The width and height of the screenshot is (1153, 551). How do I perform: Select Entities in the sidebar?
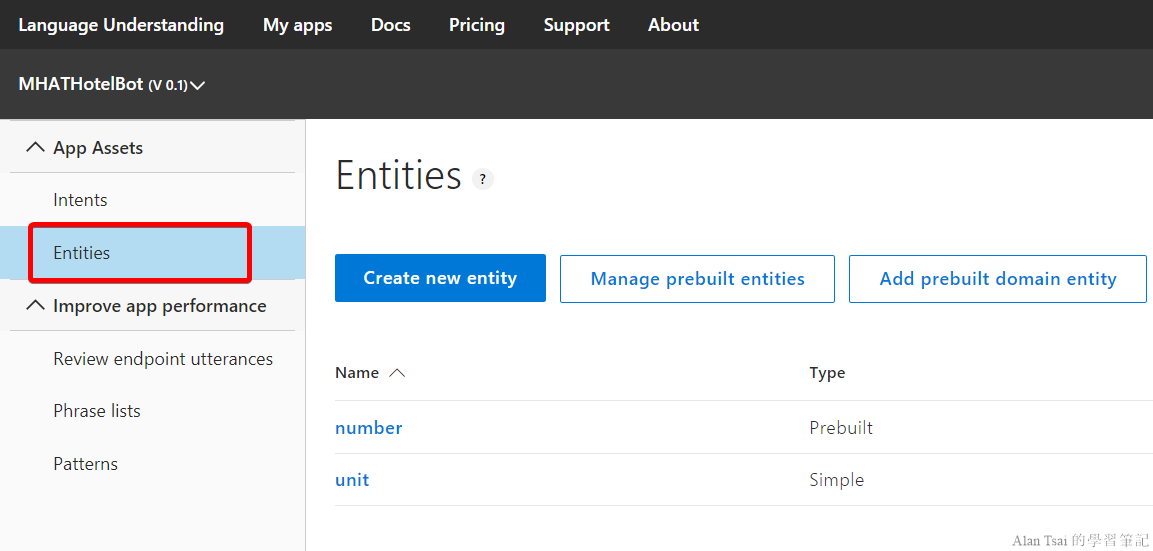click(x=82, y=253)
